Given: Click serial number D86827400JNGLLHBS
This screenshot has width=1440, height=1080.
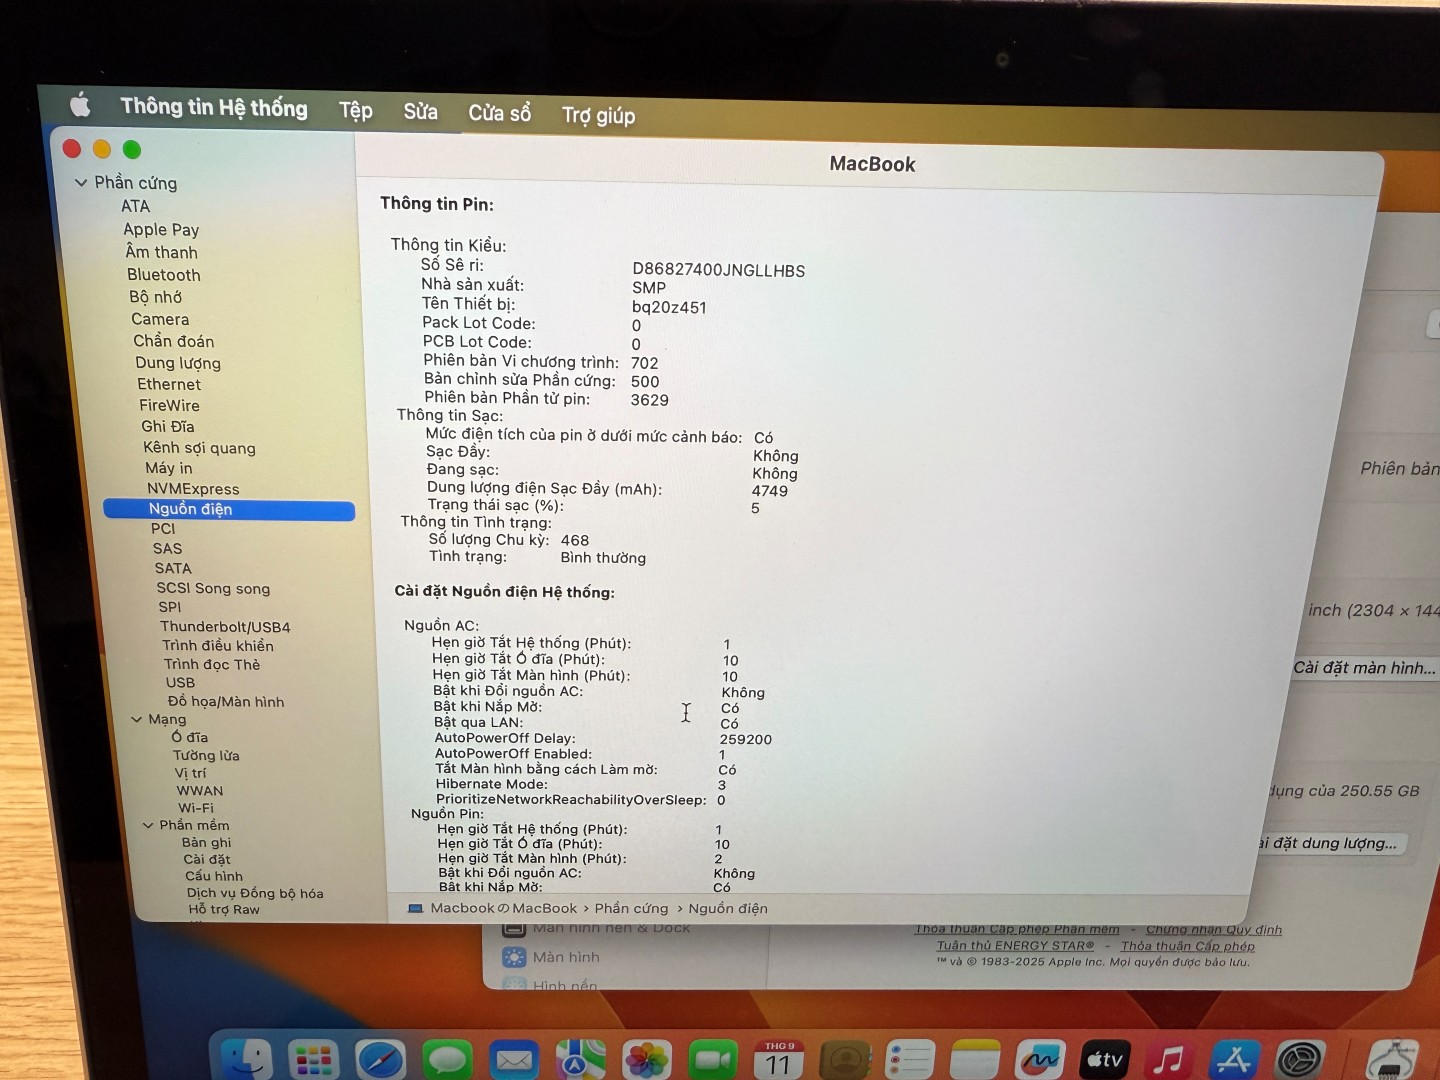Looking at the screenshot, I should point(718,270).
